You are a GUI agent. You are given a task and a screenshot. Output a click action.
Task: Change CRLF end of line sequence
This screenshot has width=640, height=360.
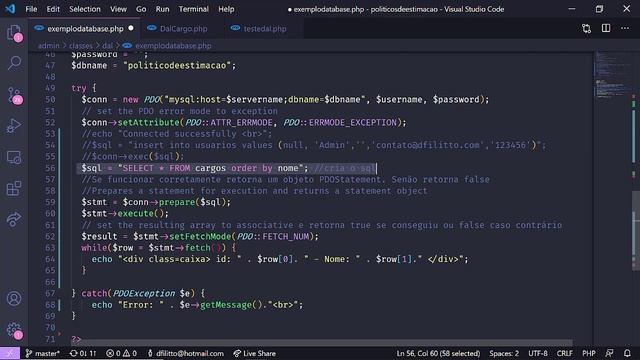point(564,353)
